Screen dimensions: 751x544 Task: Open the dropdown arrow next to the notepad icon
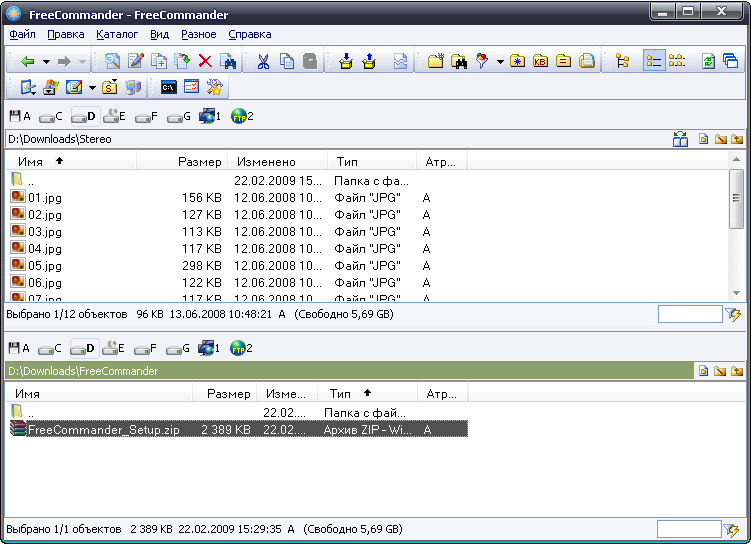[92, 88]
